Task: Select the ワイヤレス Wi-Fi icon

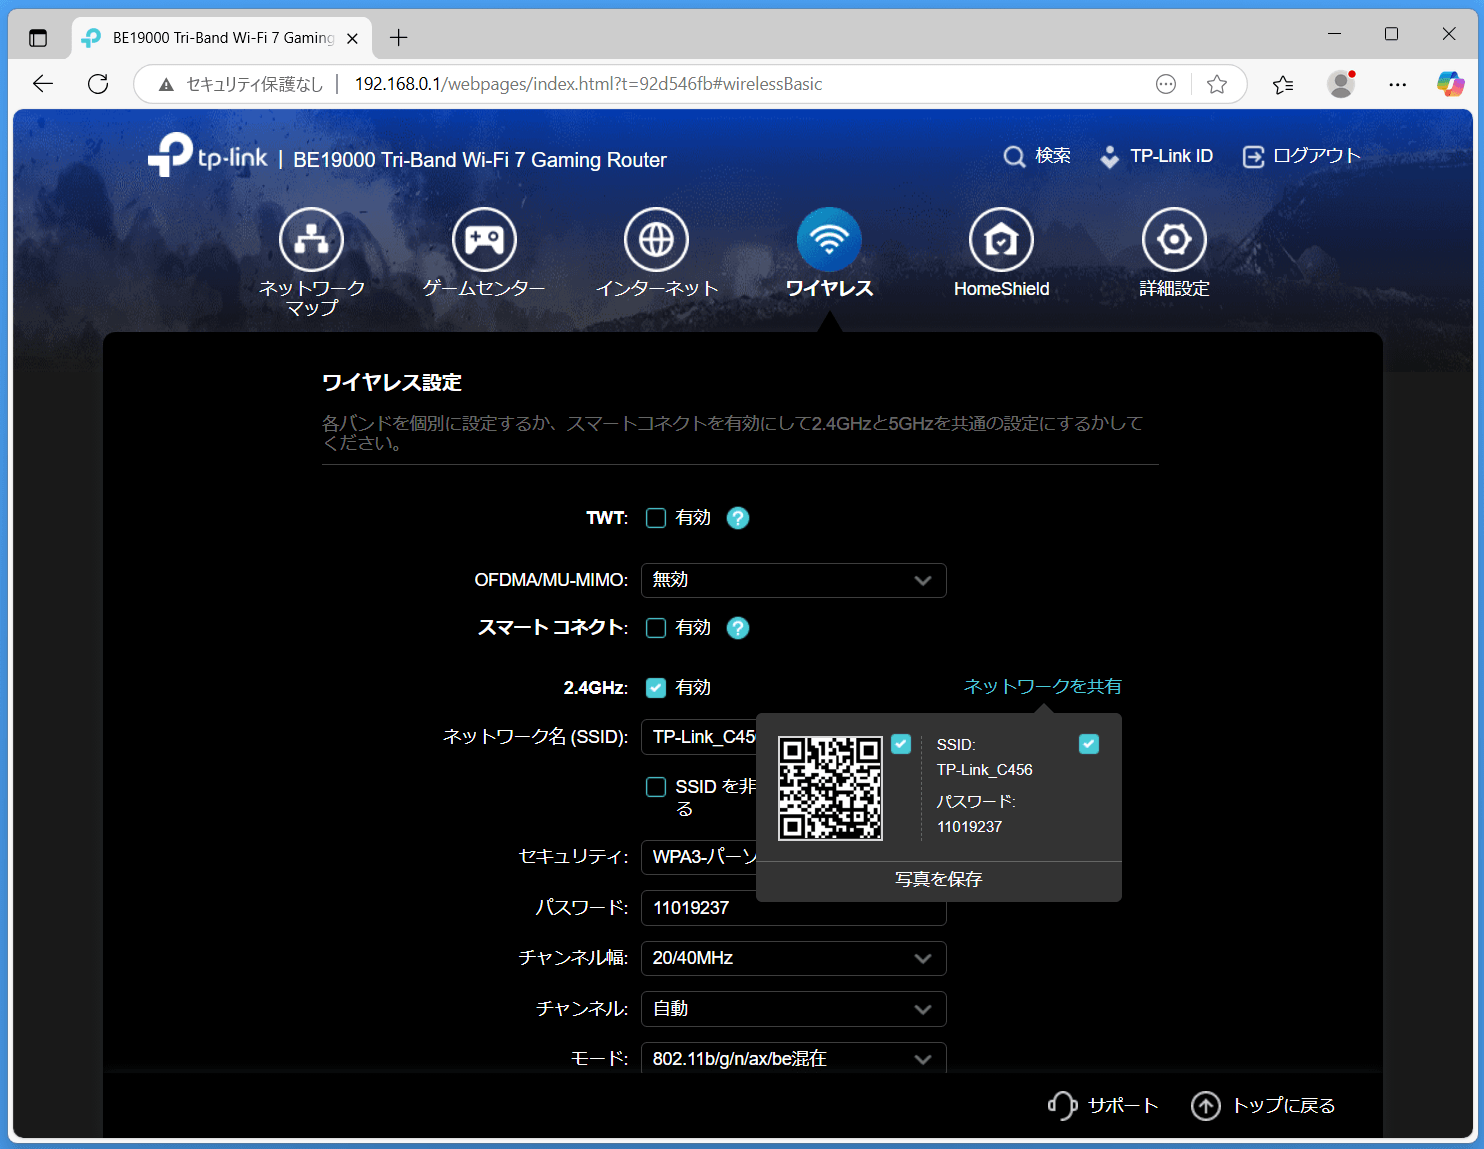Action: [829, 239]
